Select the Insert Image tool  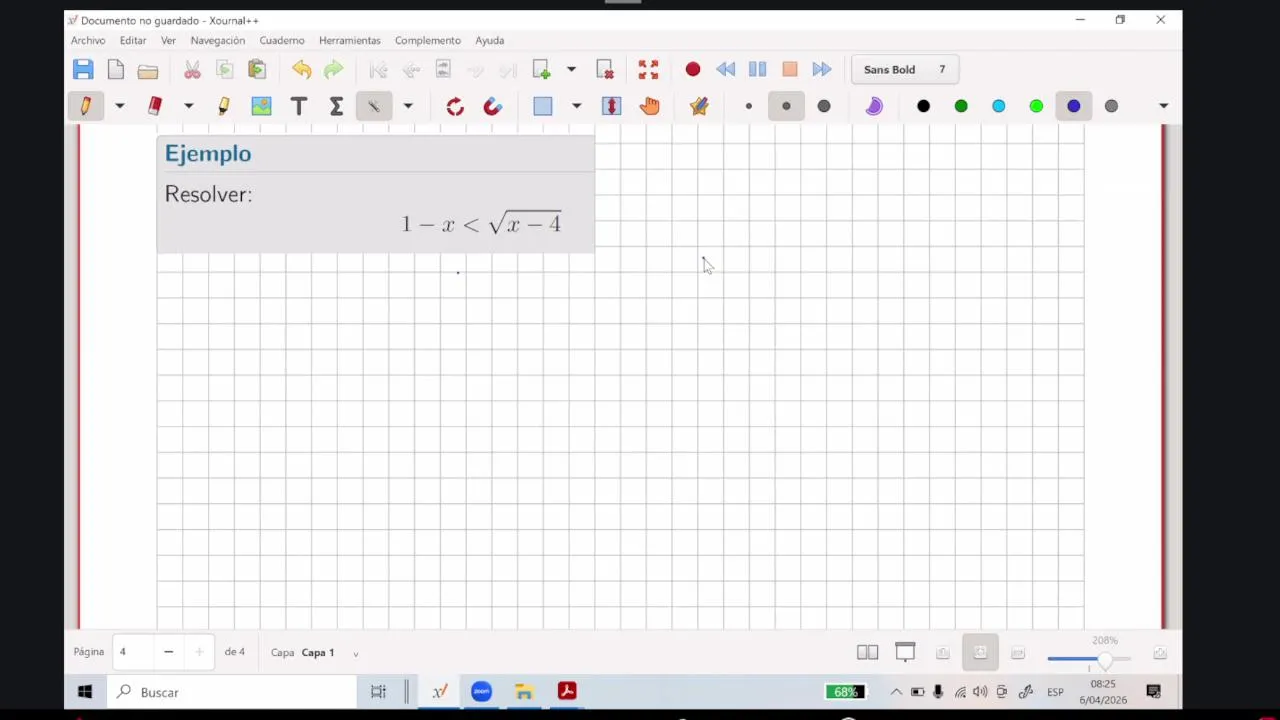[x=261, y=106]
